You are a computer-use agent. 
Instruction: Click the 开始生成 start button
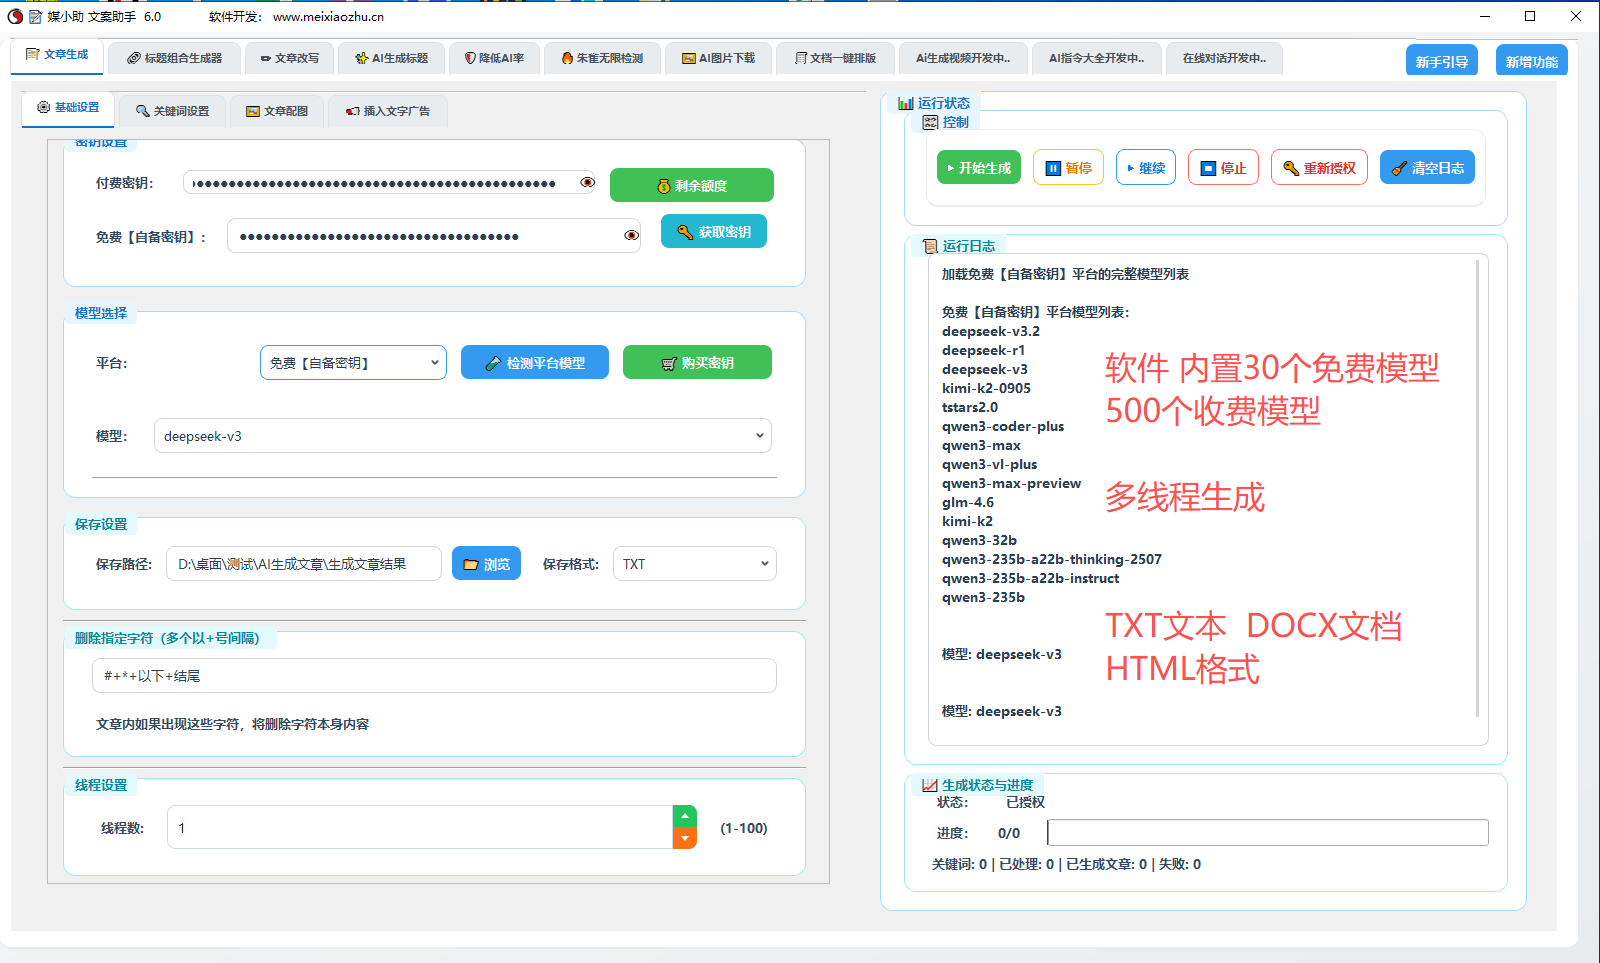coord(978,168)
